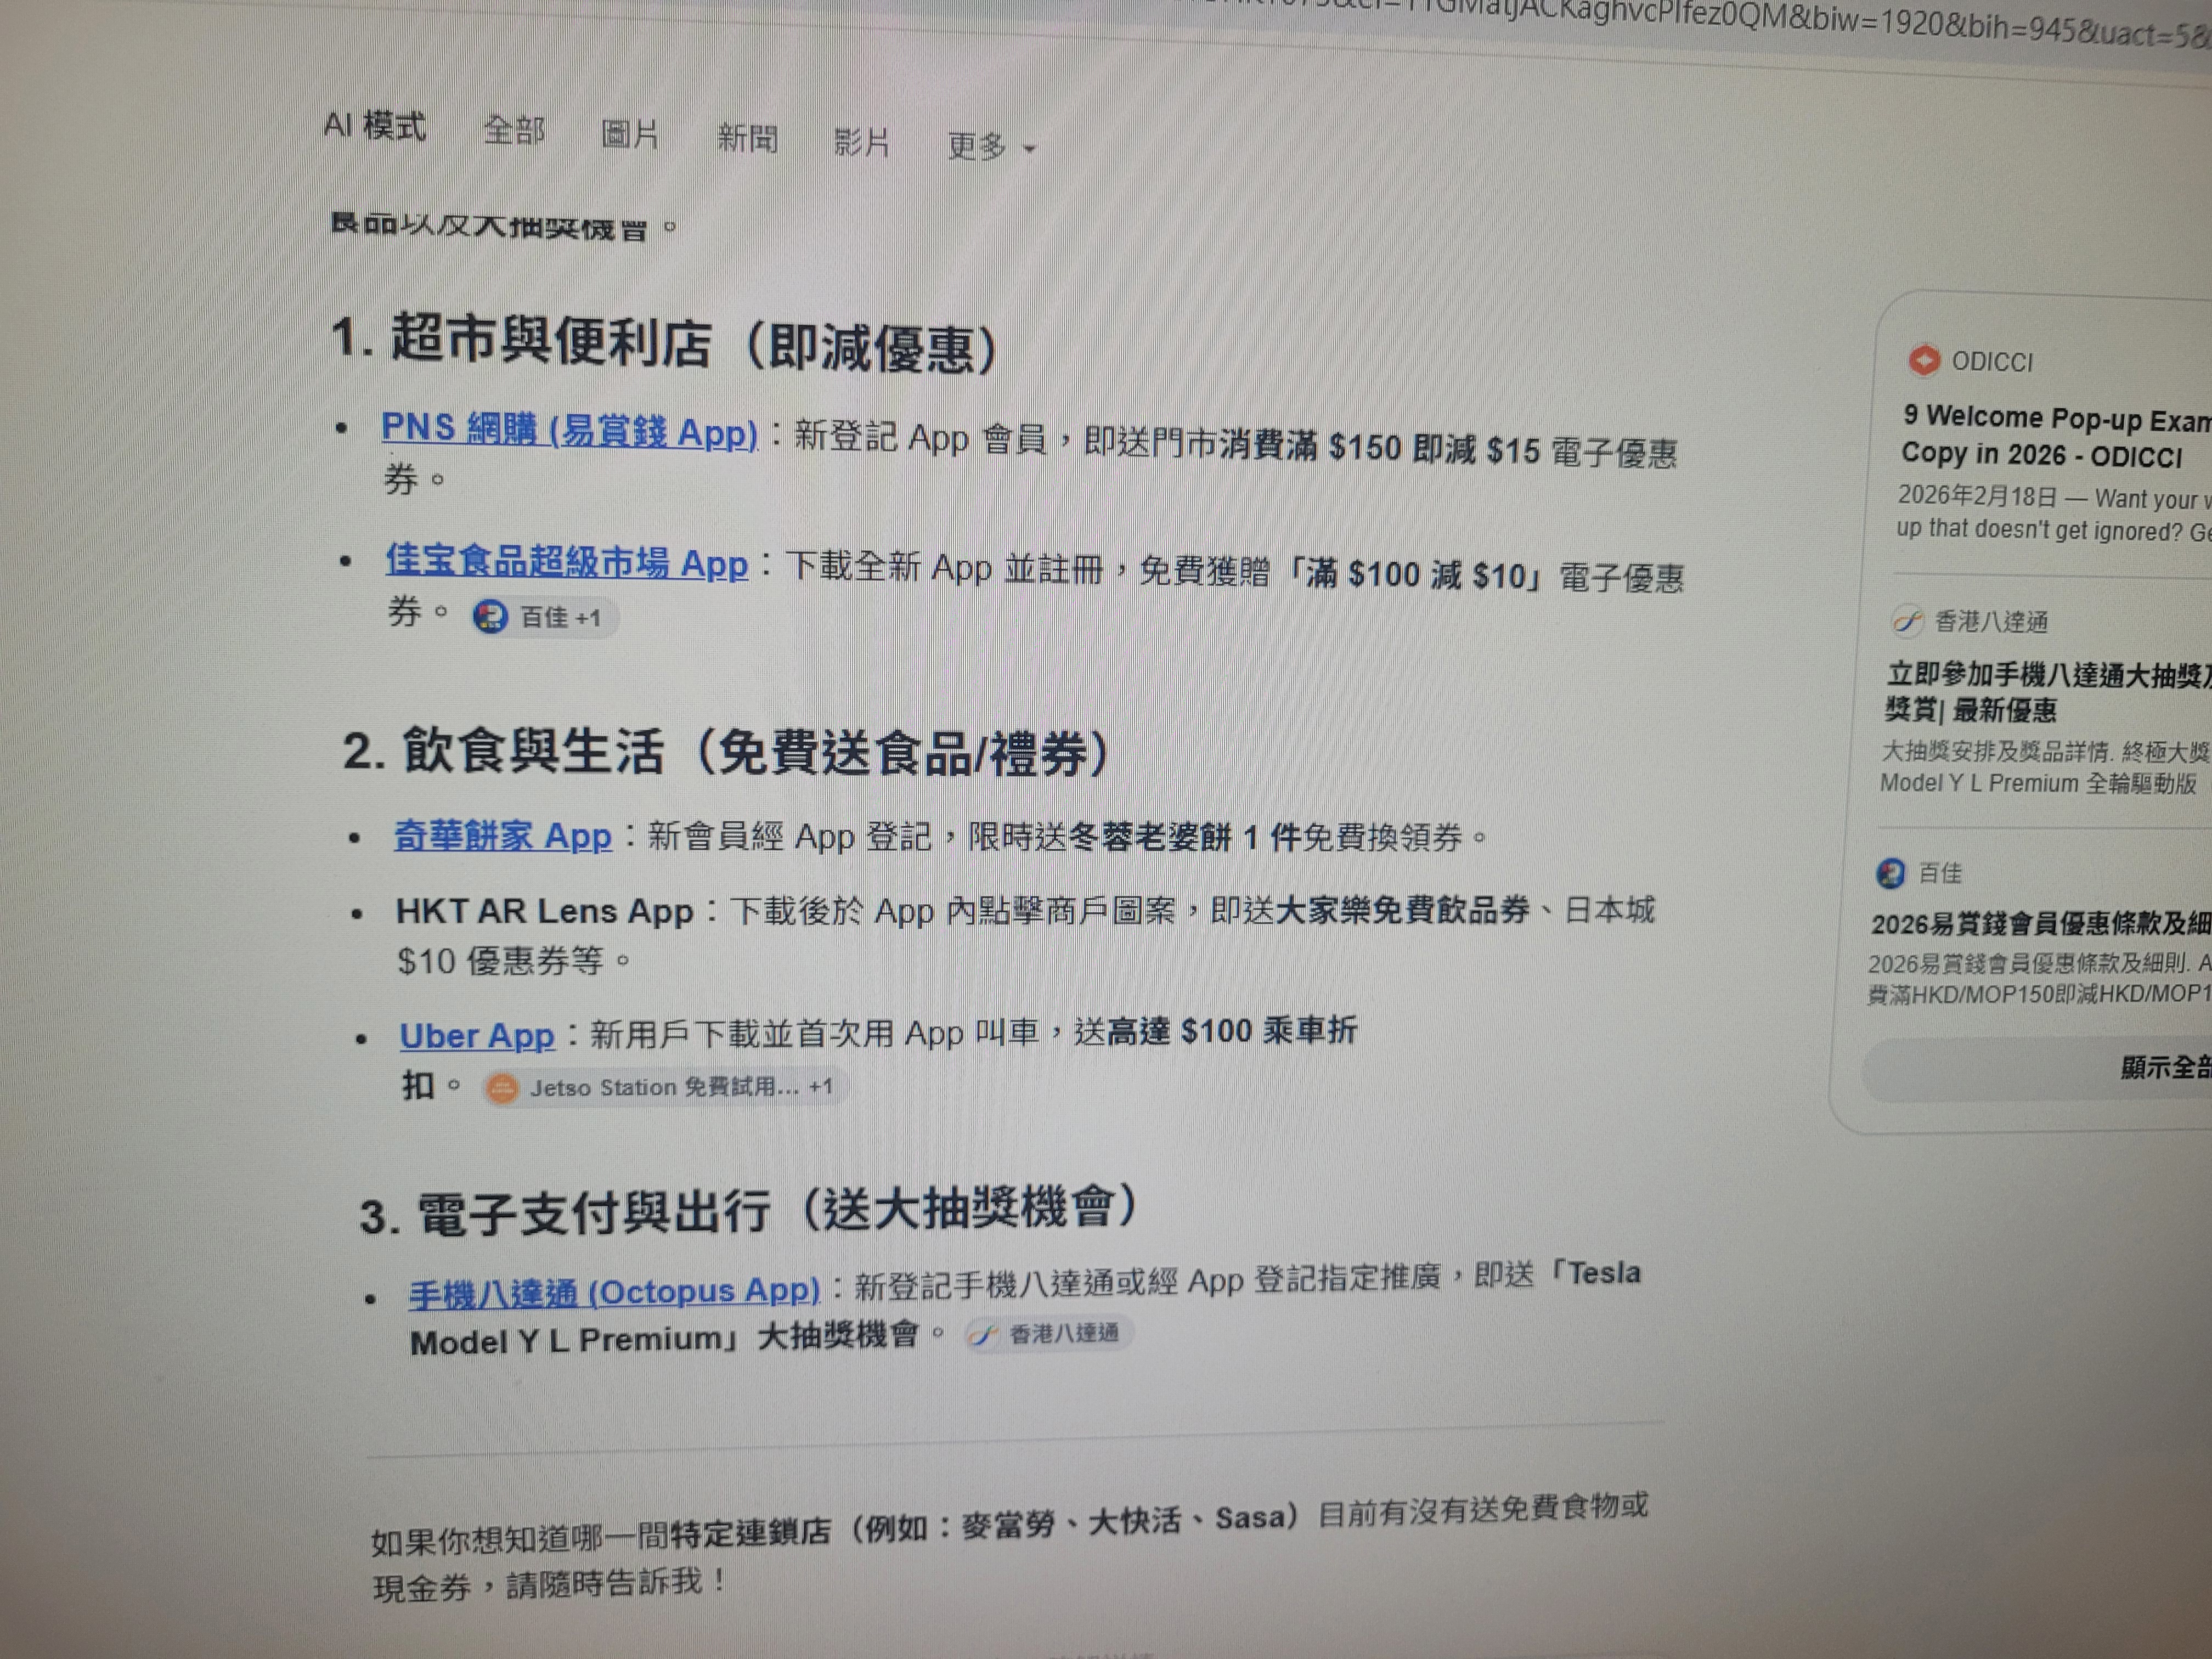The width and height of the screenshot is (2212, 1659).
Task: Open the 全部 results tab
Action: 514,130
